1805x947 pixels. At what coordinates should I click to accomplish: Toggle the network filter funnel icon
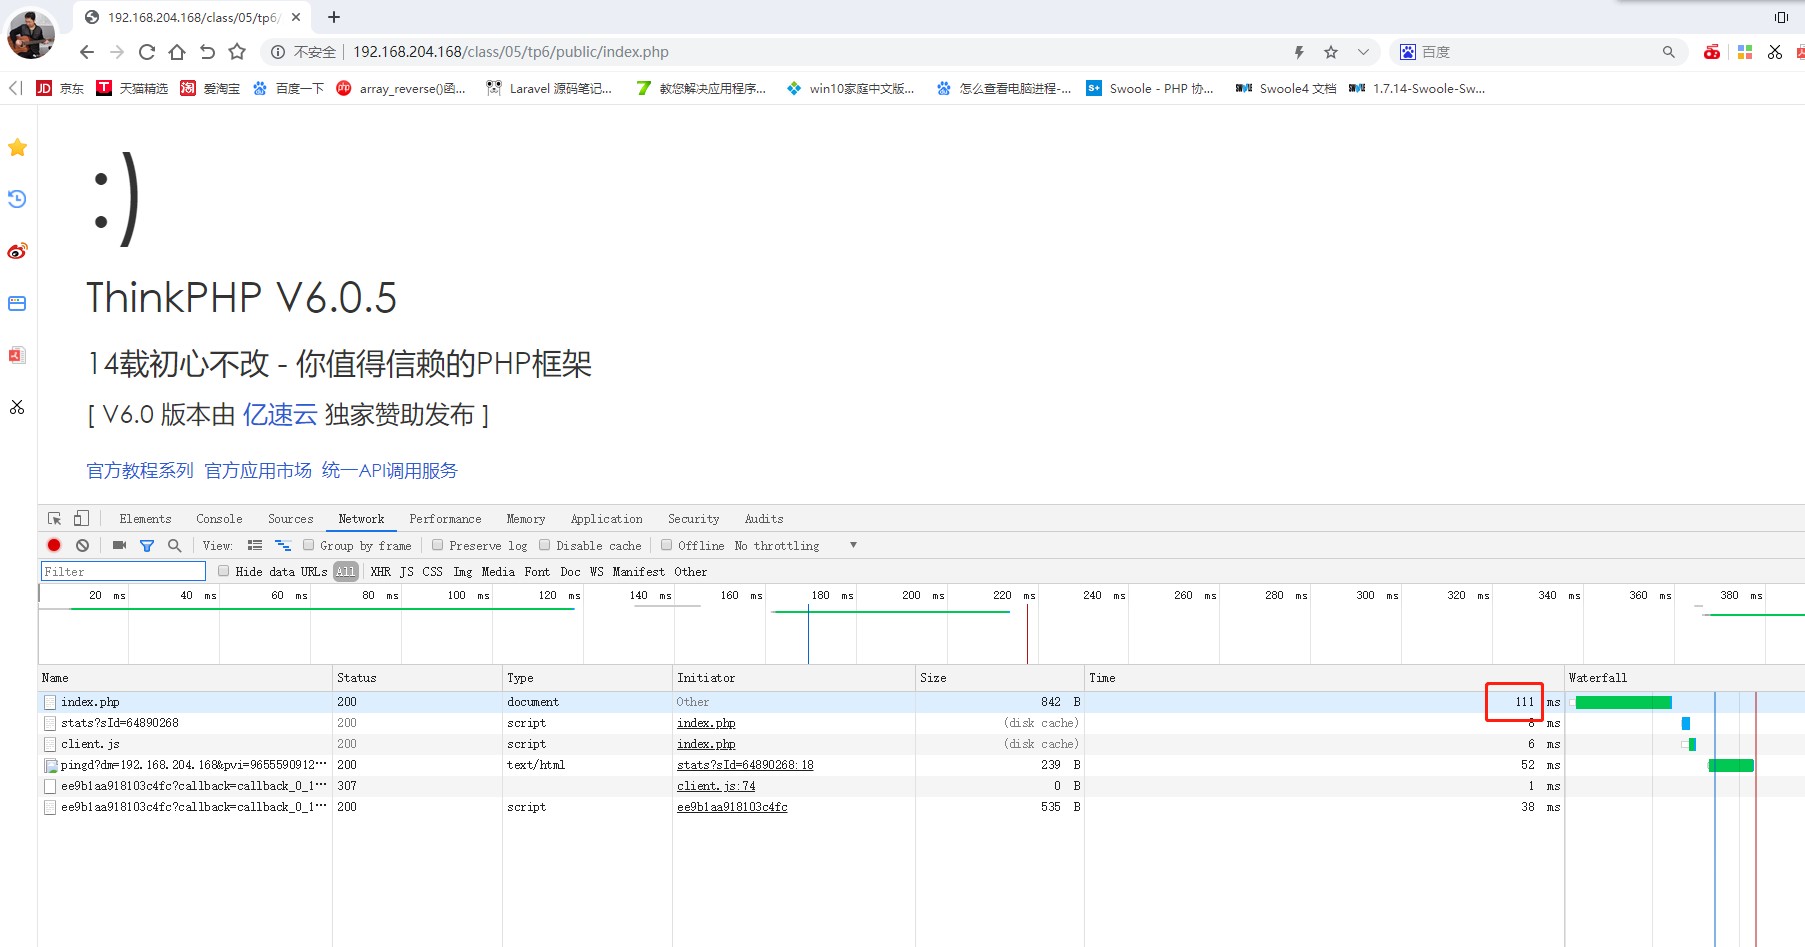[147, 545]
